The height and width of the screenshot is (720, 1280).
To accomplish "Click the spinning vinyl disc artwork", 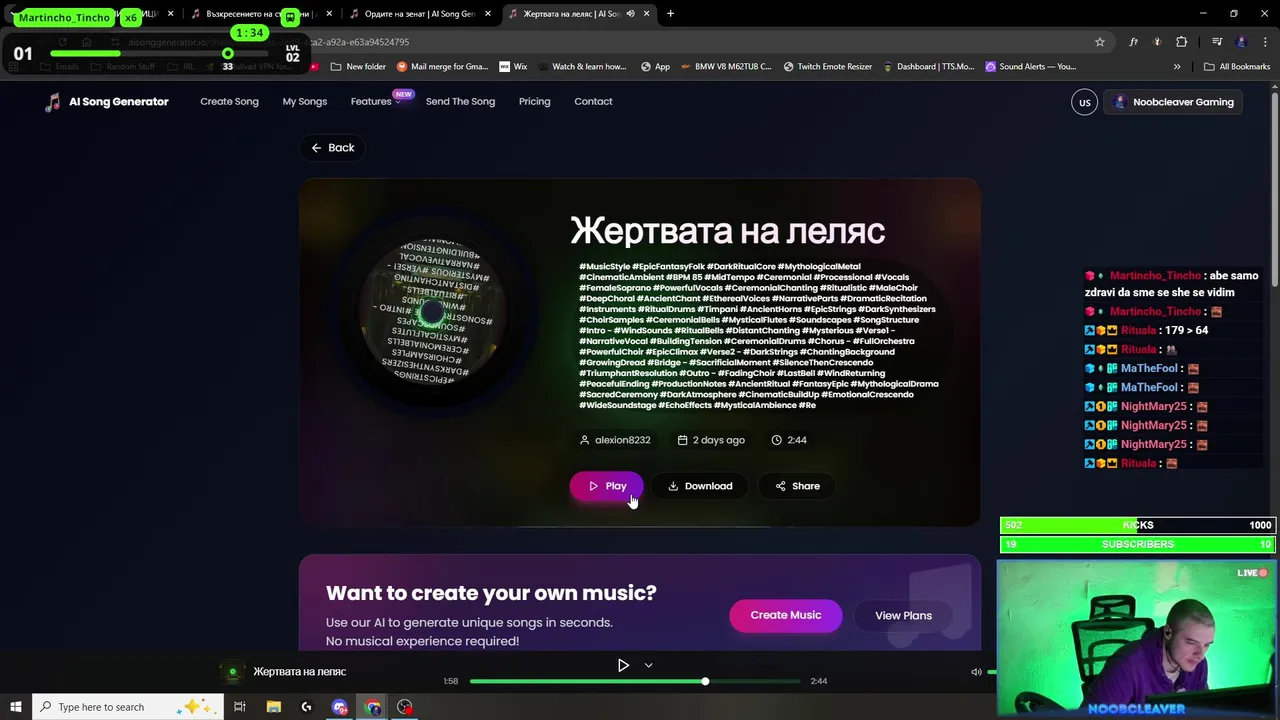I will (432, 312).
